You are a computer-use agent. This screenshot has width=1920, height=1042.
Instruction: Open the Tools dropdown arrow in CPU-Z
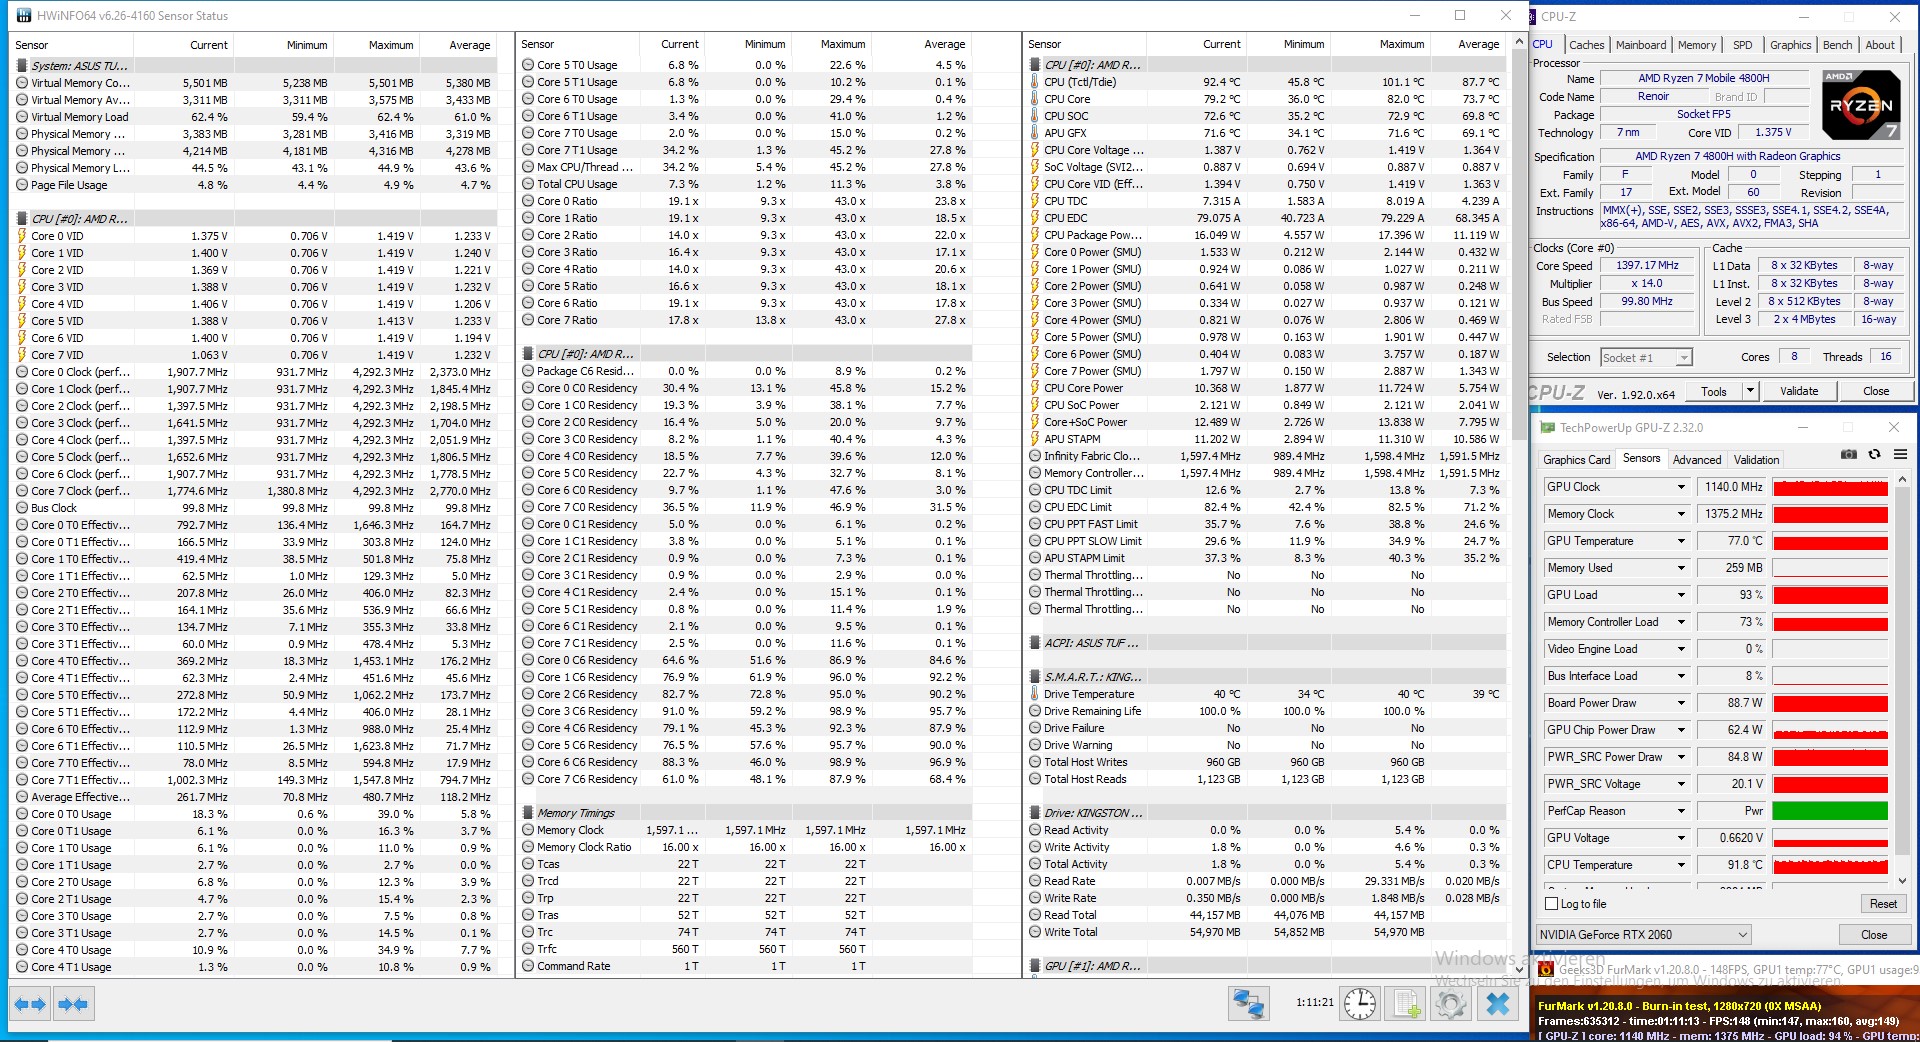1750,392
